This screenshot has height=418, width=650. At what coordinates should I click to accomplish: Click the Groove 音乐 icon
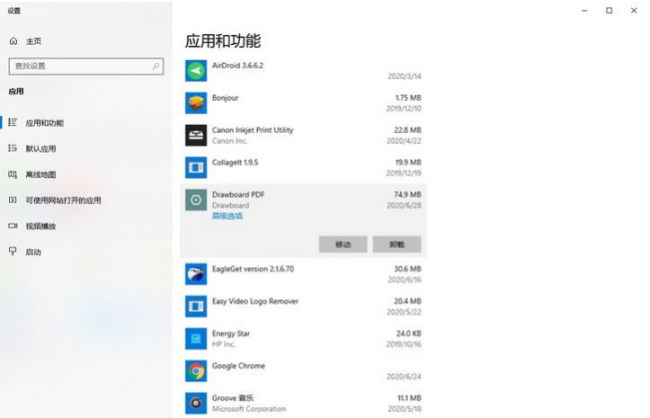coord(196,403)
